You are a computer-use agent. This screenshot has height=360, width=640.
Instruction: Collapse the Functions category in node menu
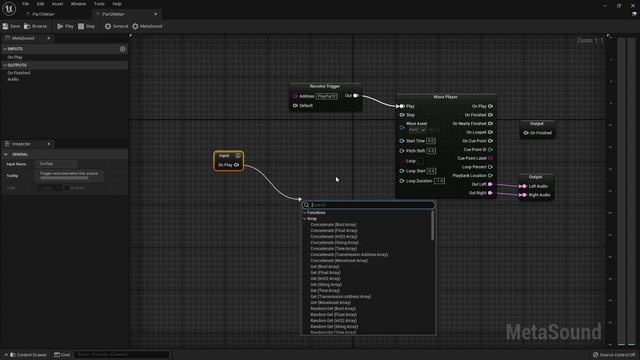pos(304,213)
